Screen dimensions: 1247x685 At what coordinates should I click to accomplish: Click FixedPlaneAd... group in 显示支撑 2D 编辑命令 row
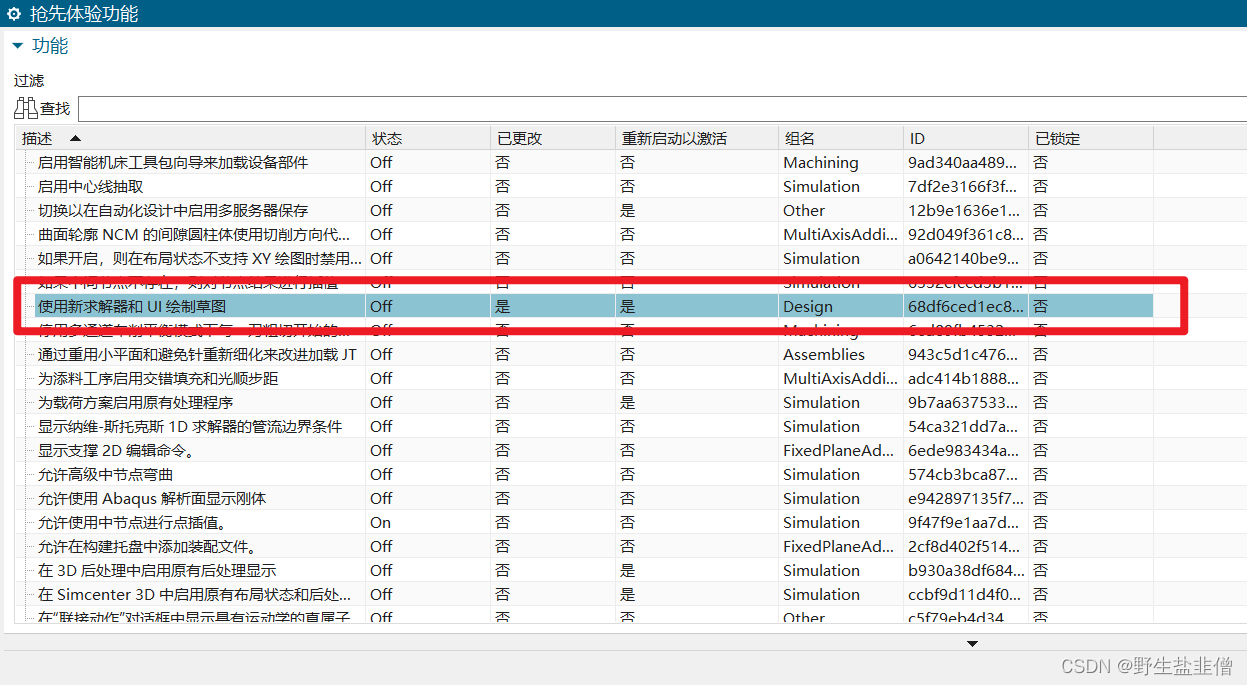click(x=839, y=450)
